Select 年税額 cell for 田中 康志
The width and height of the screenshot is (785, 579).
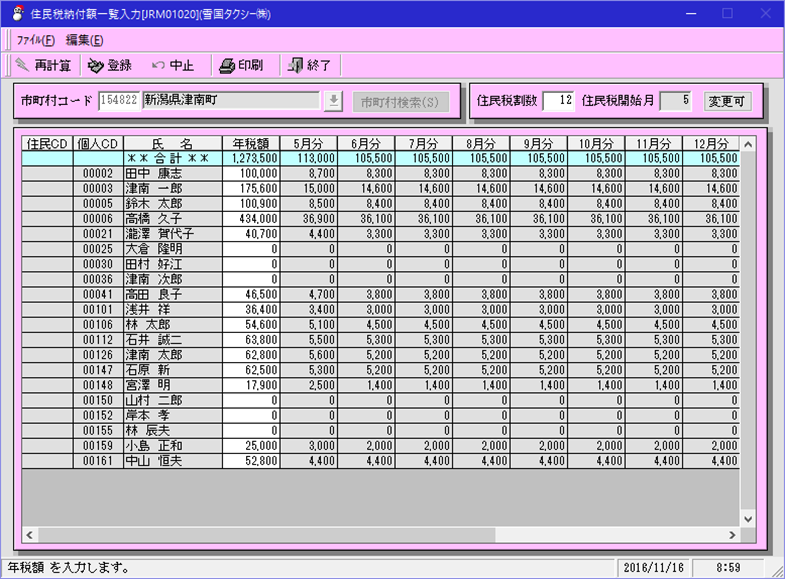pos(250,173)
